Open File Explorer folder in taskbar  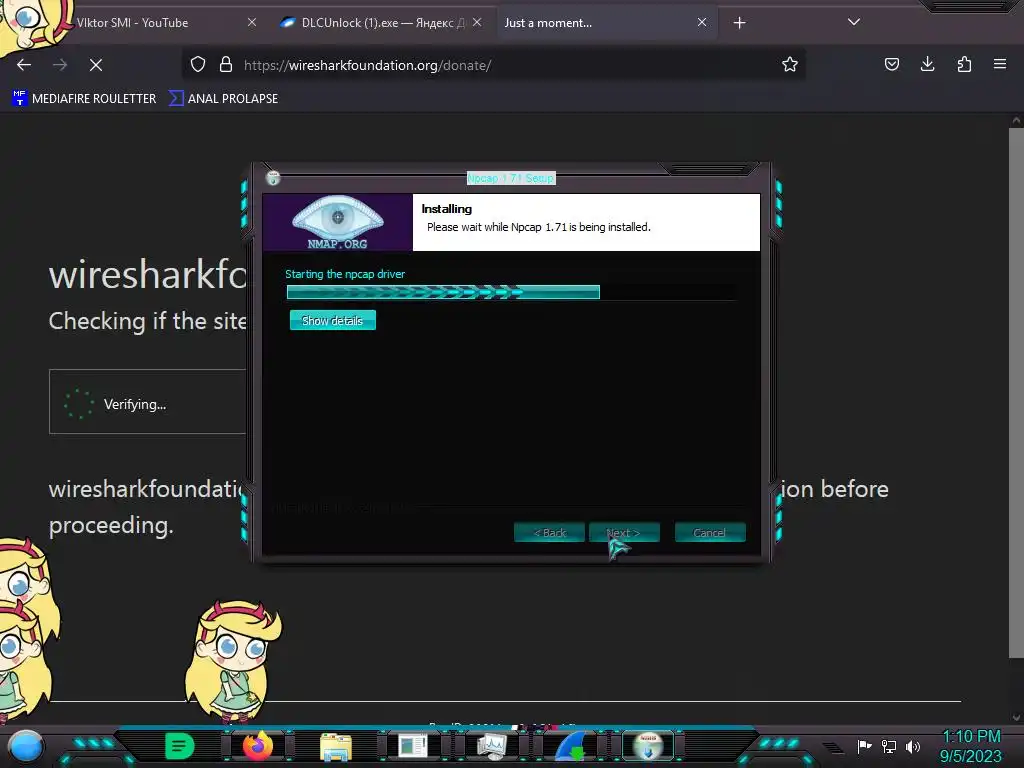pyautogui.click(x=336, y=746)
